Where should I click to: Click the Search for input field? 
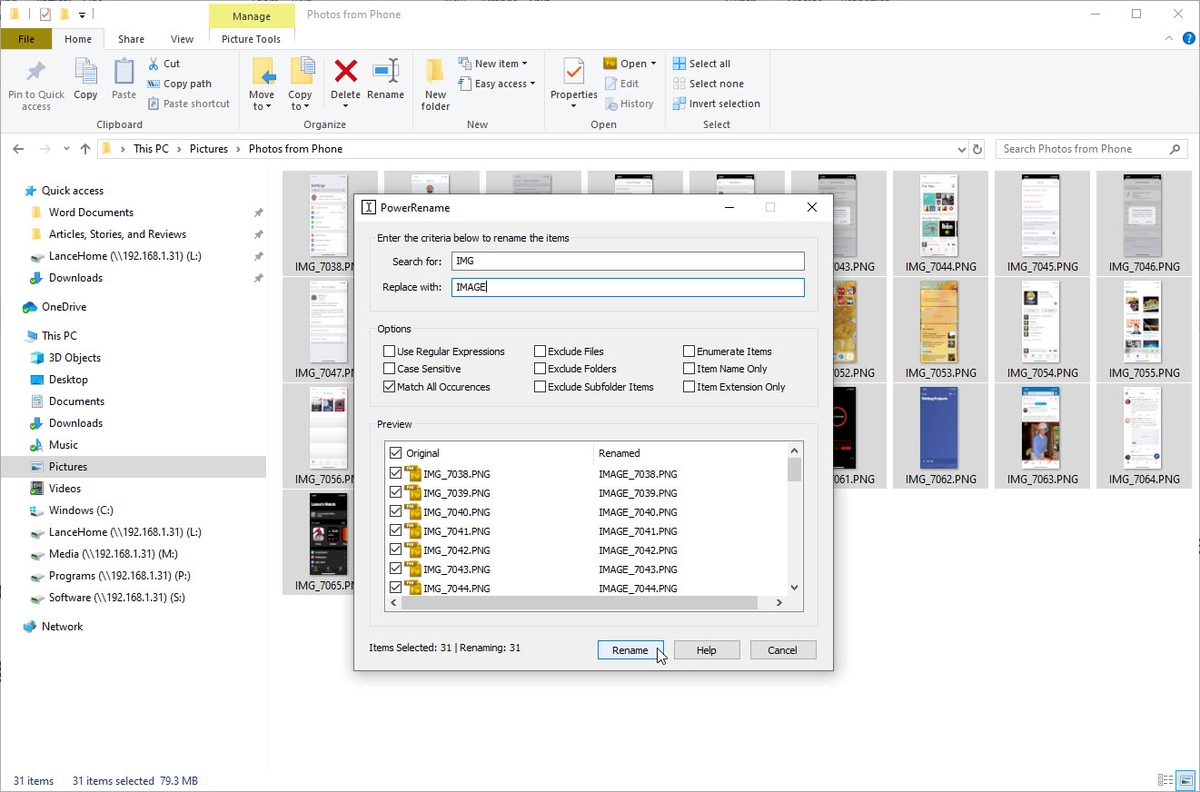tap(627, 261)
